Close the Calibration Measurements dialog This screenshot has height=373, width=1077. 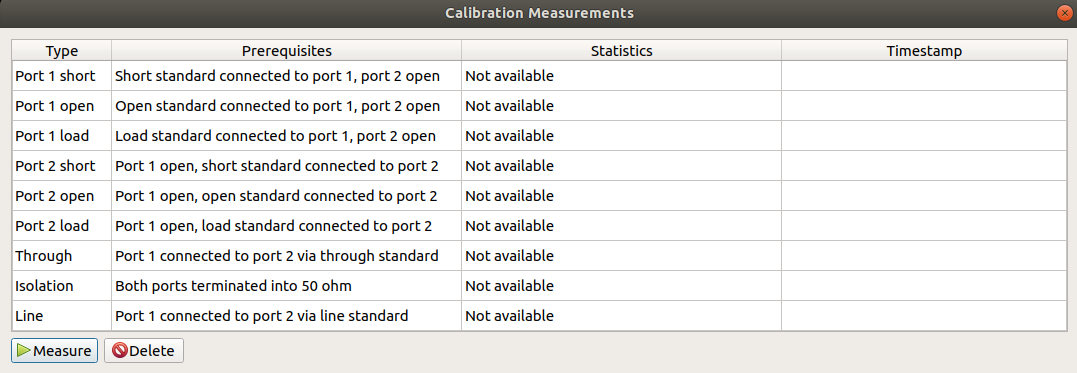1064,13
